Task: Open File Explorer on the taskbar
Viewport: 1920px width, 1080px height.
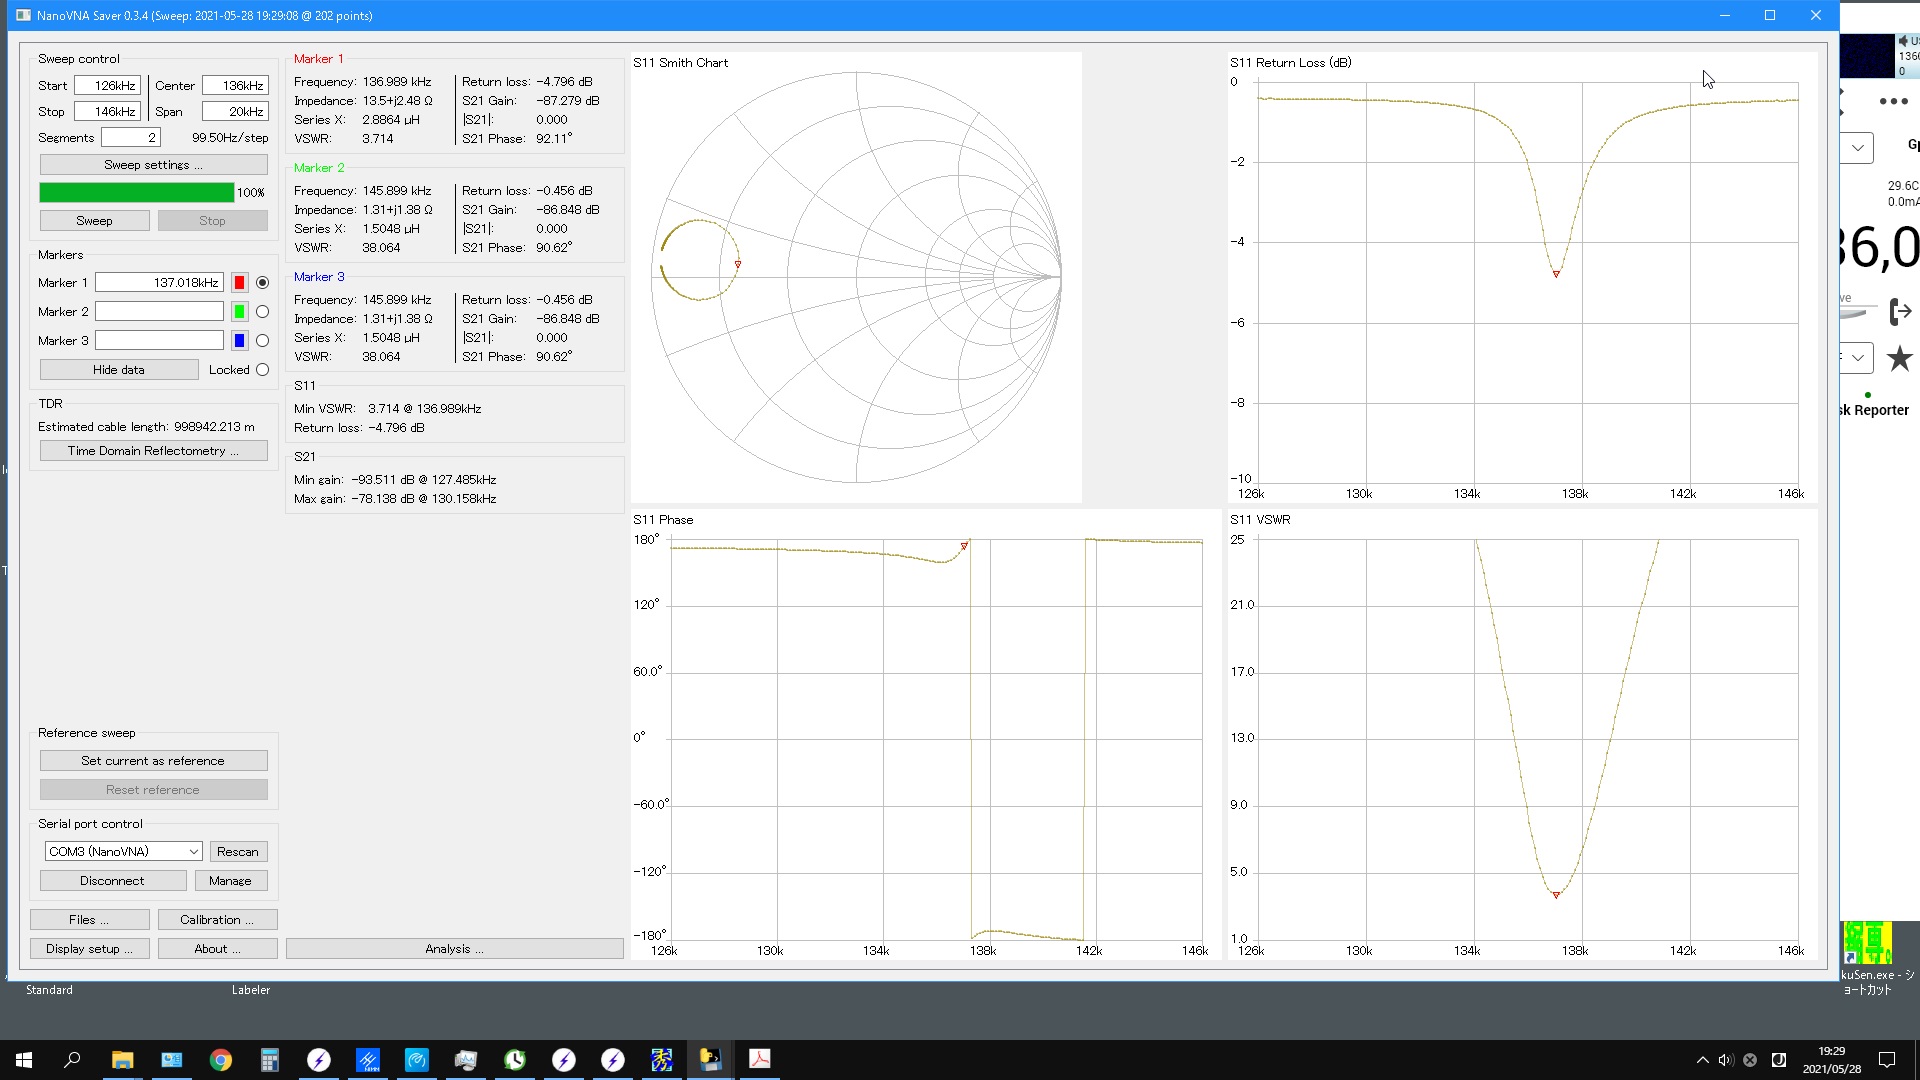Action: pos(122,1060)
